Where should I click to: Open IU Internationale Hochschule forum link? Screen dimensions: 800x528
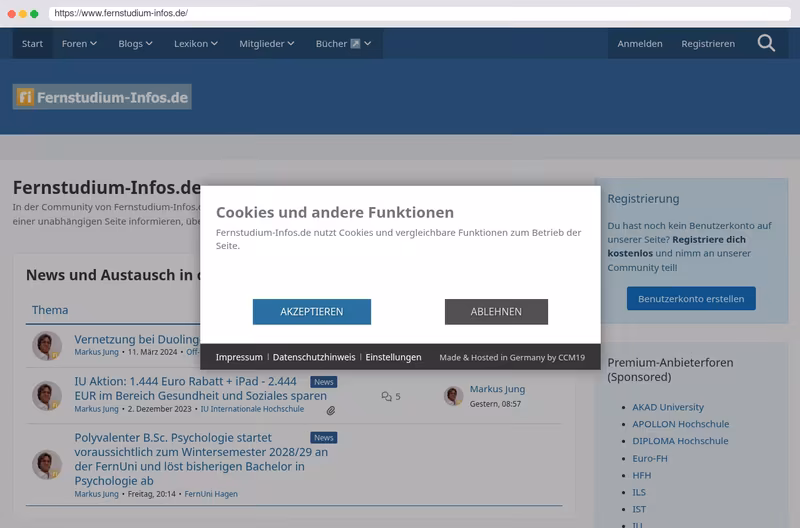coord(252,409)
